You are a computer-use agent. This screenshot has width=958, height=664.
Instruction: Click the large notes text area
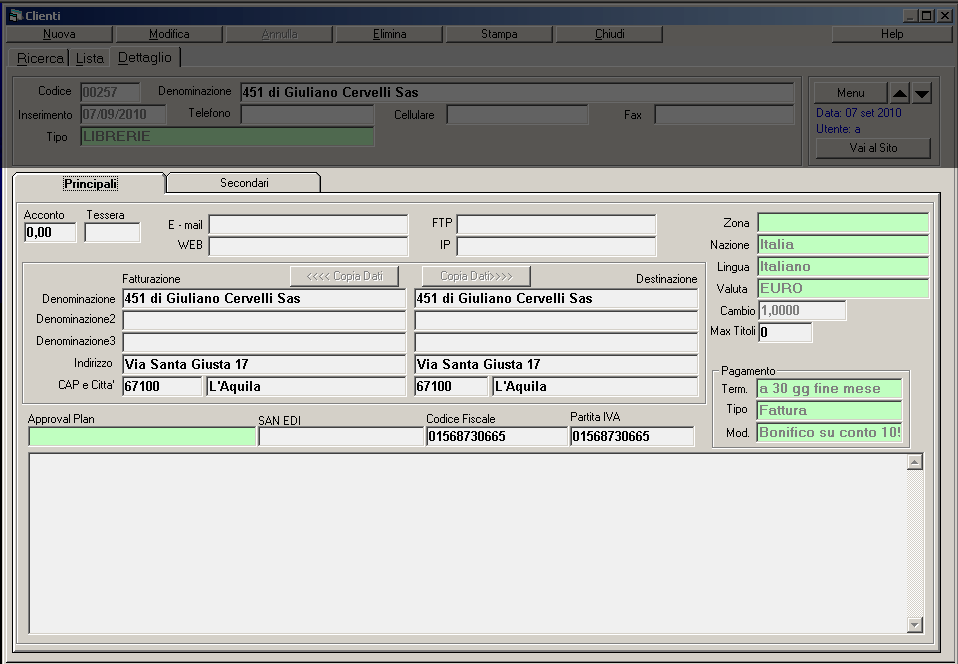[467, 543]
